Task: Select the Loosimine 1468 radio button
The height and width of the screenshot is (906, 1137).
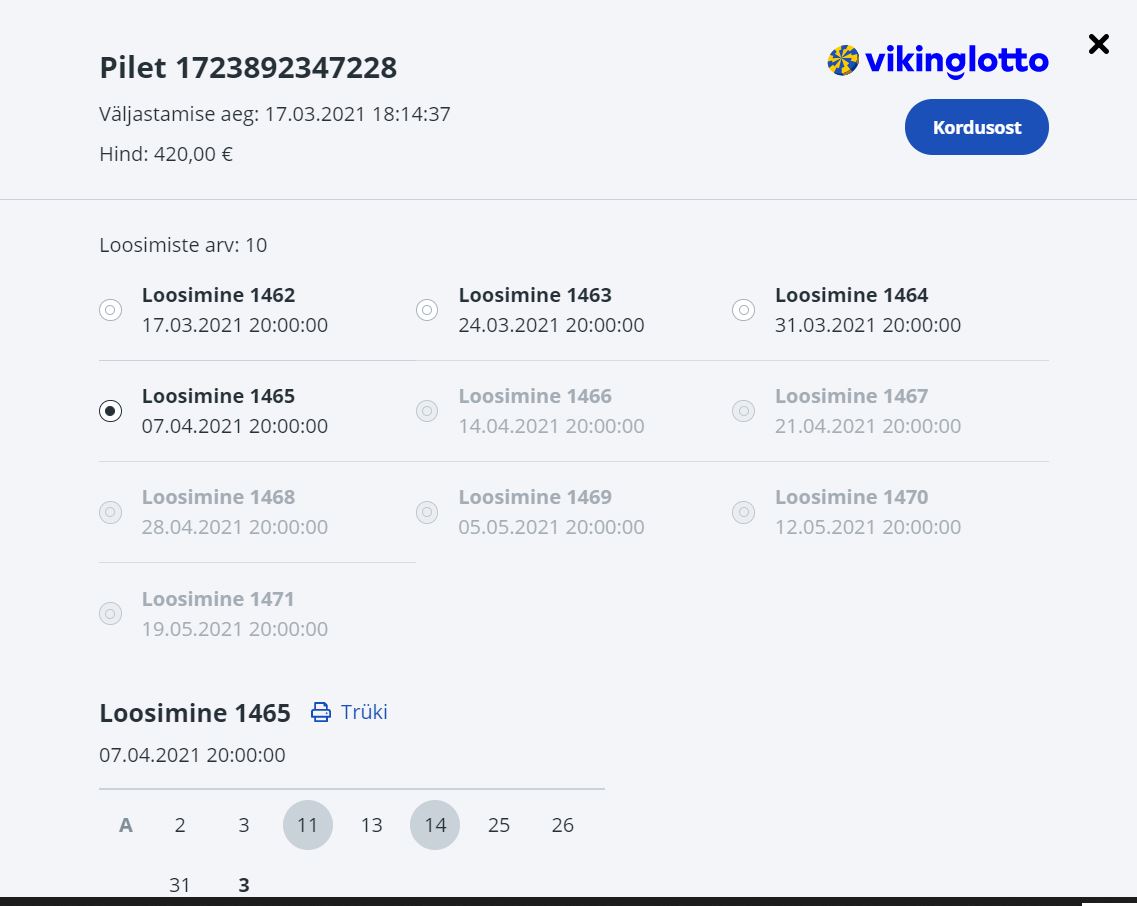Action: click(111, 512)
